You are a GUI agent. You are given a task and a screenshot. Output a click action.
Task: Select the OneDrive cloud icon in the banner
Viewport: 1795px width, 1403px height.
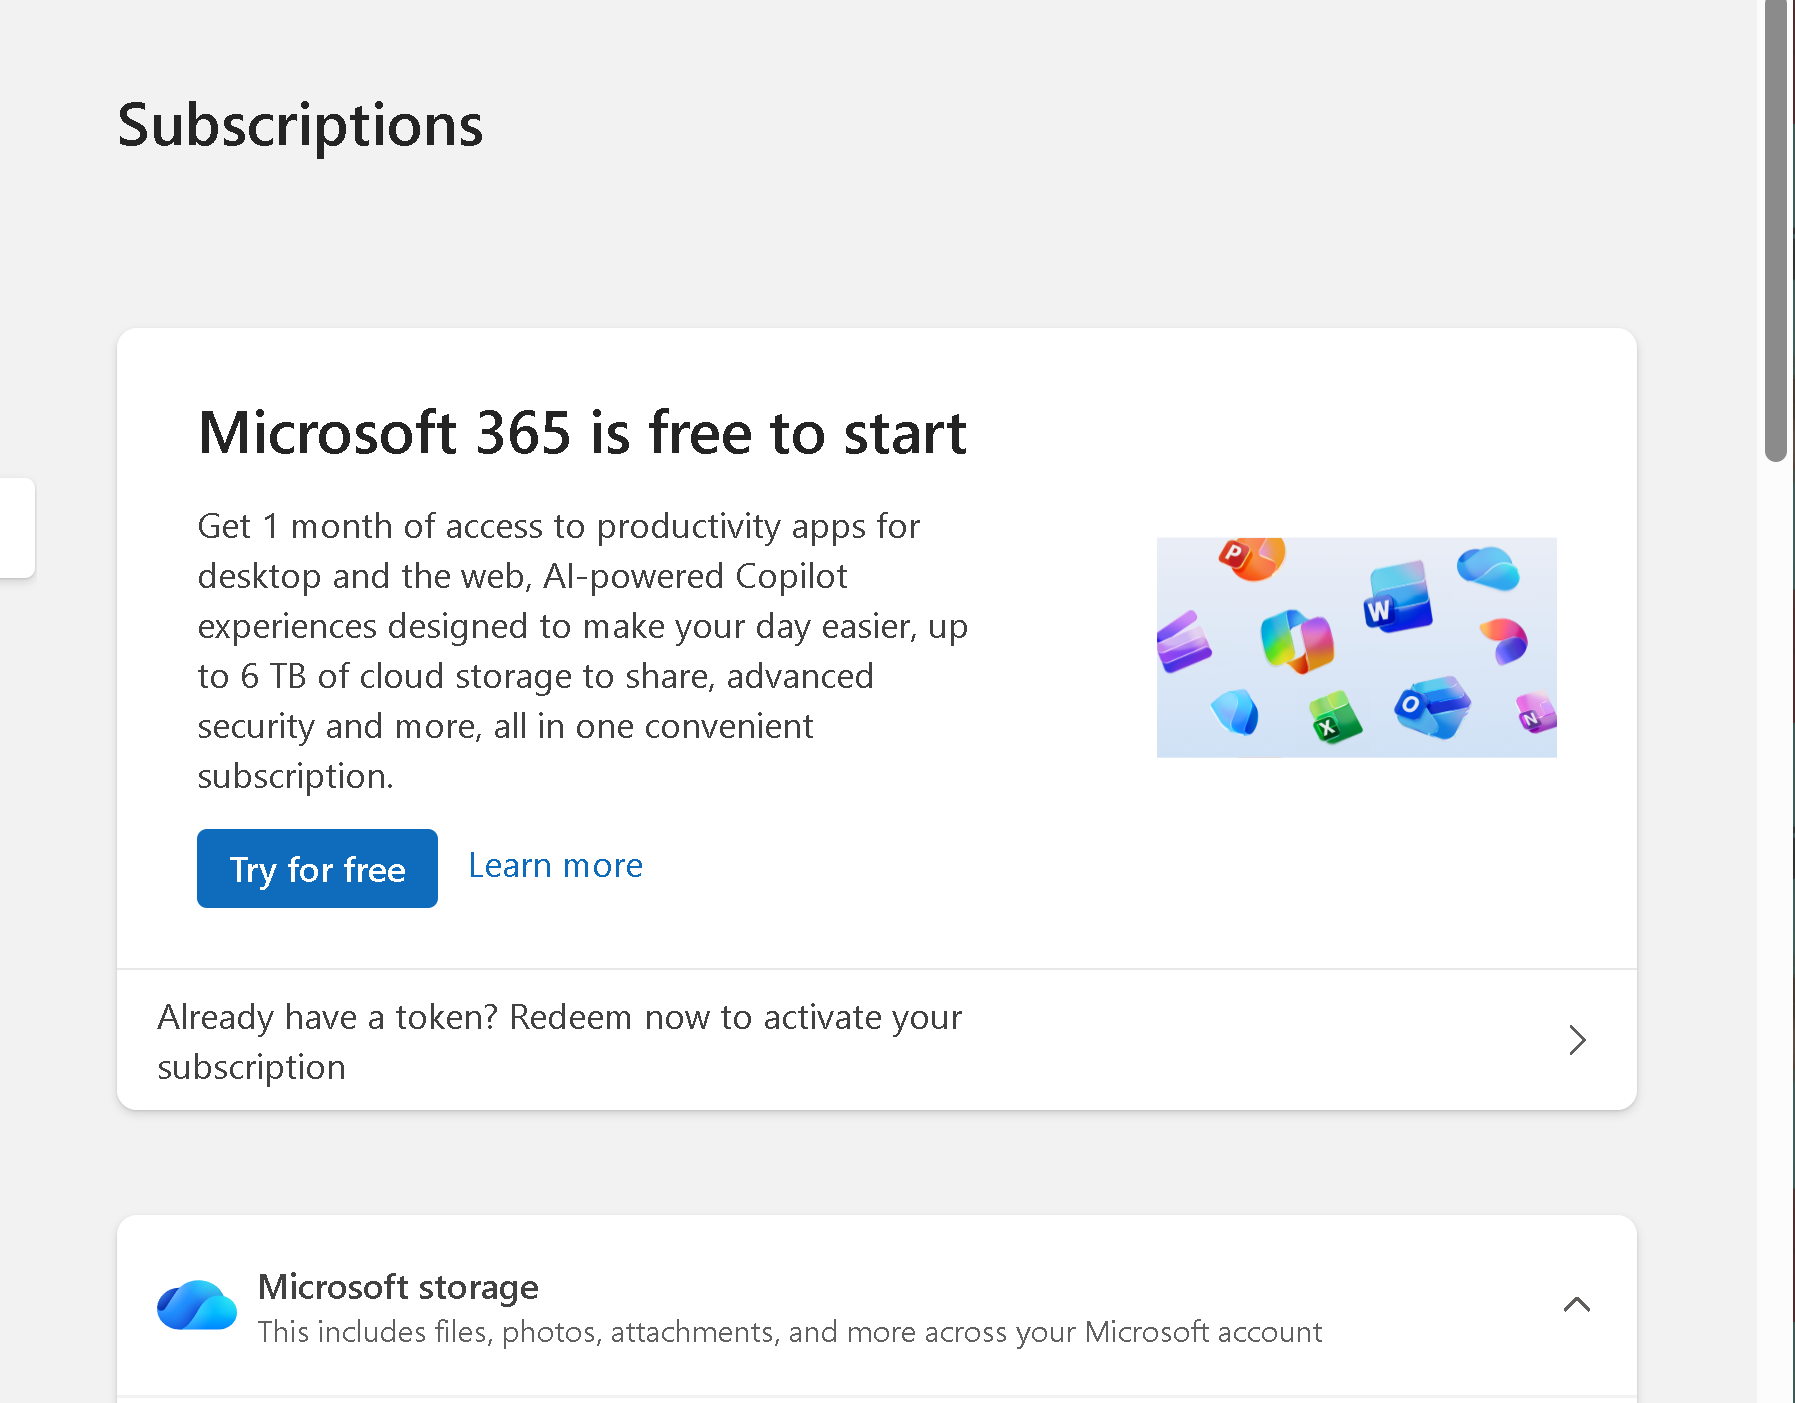click(x=1487, y=568)
